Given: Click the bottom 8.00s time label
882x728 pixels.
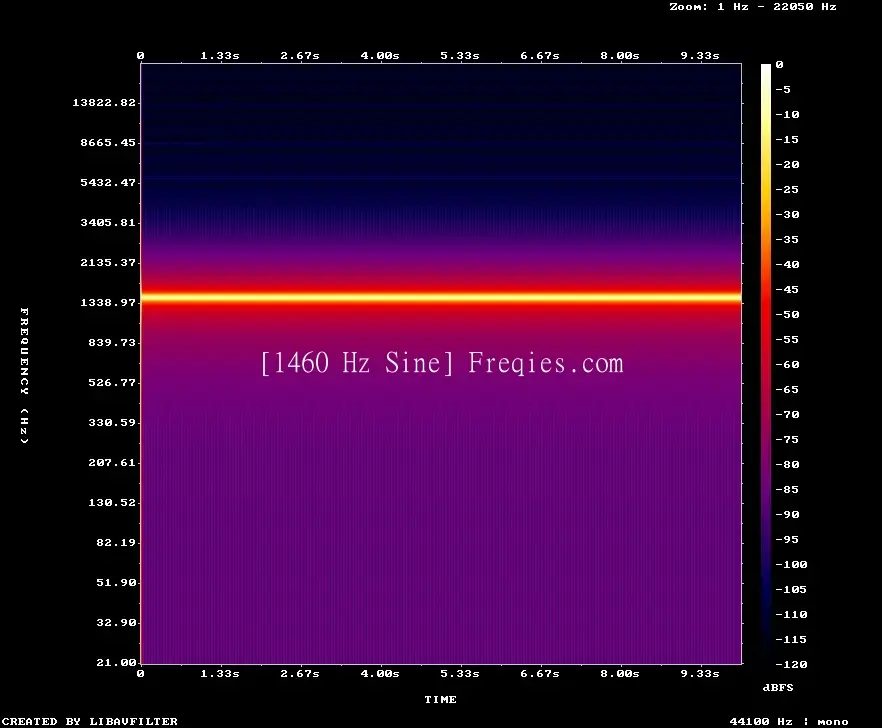Looking at the screenshot, I should pos(619,673).
